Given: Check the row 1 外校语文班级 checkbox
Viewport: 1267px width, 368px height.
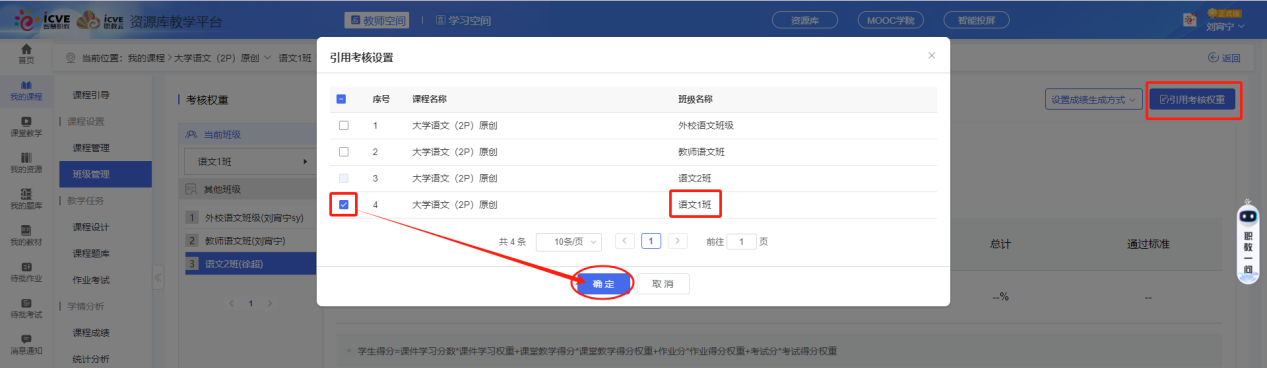Looking at the screenshot, I should point(344,126).
